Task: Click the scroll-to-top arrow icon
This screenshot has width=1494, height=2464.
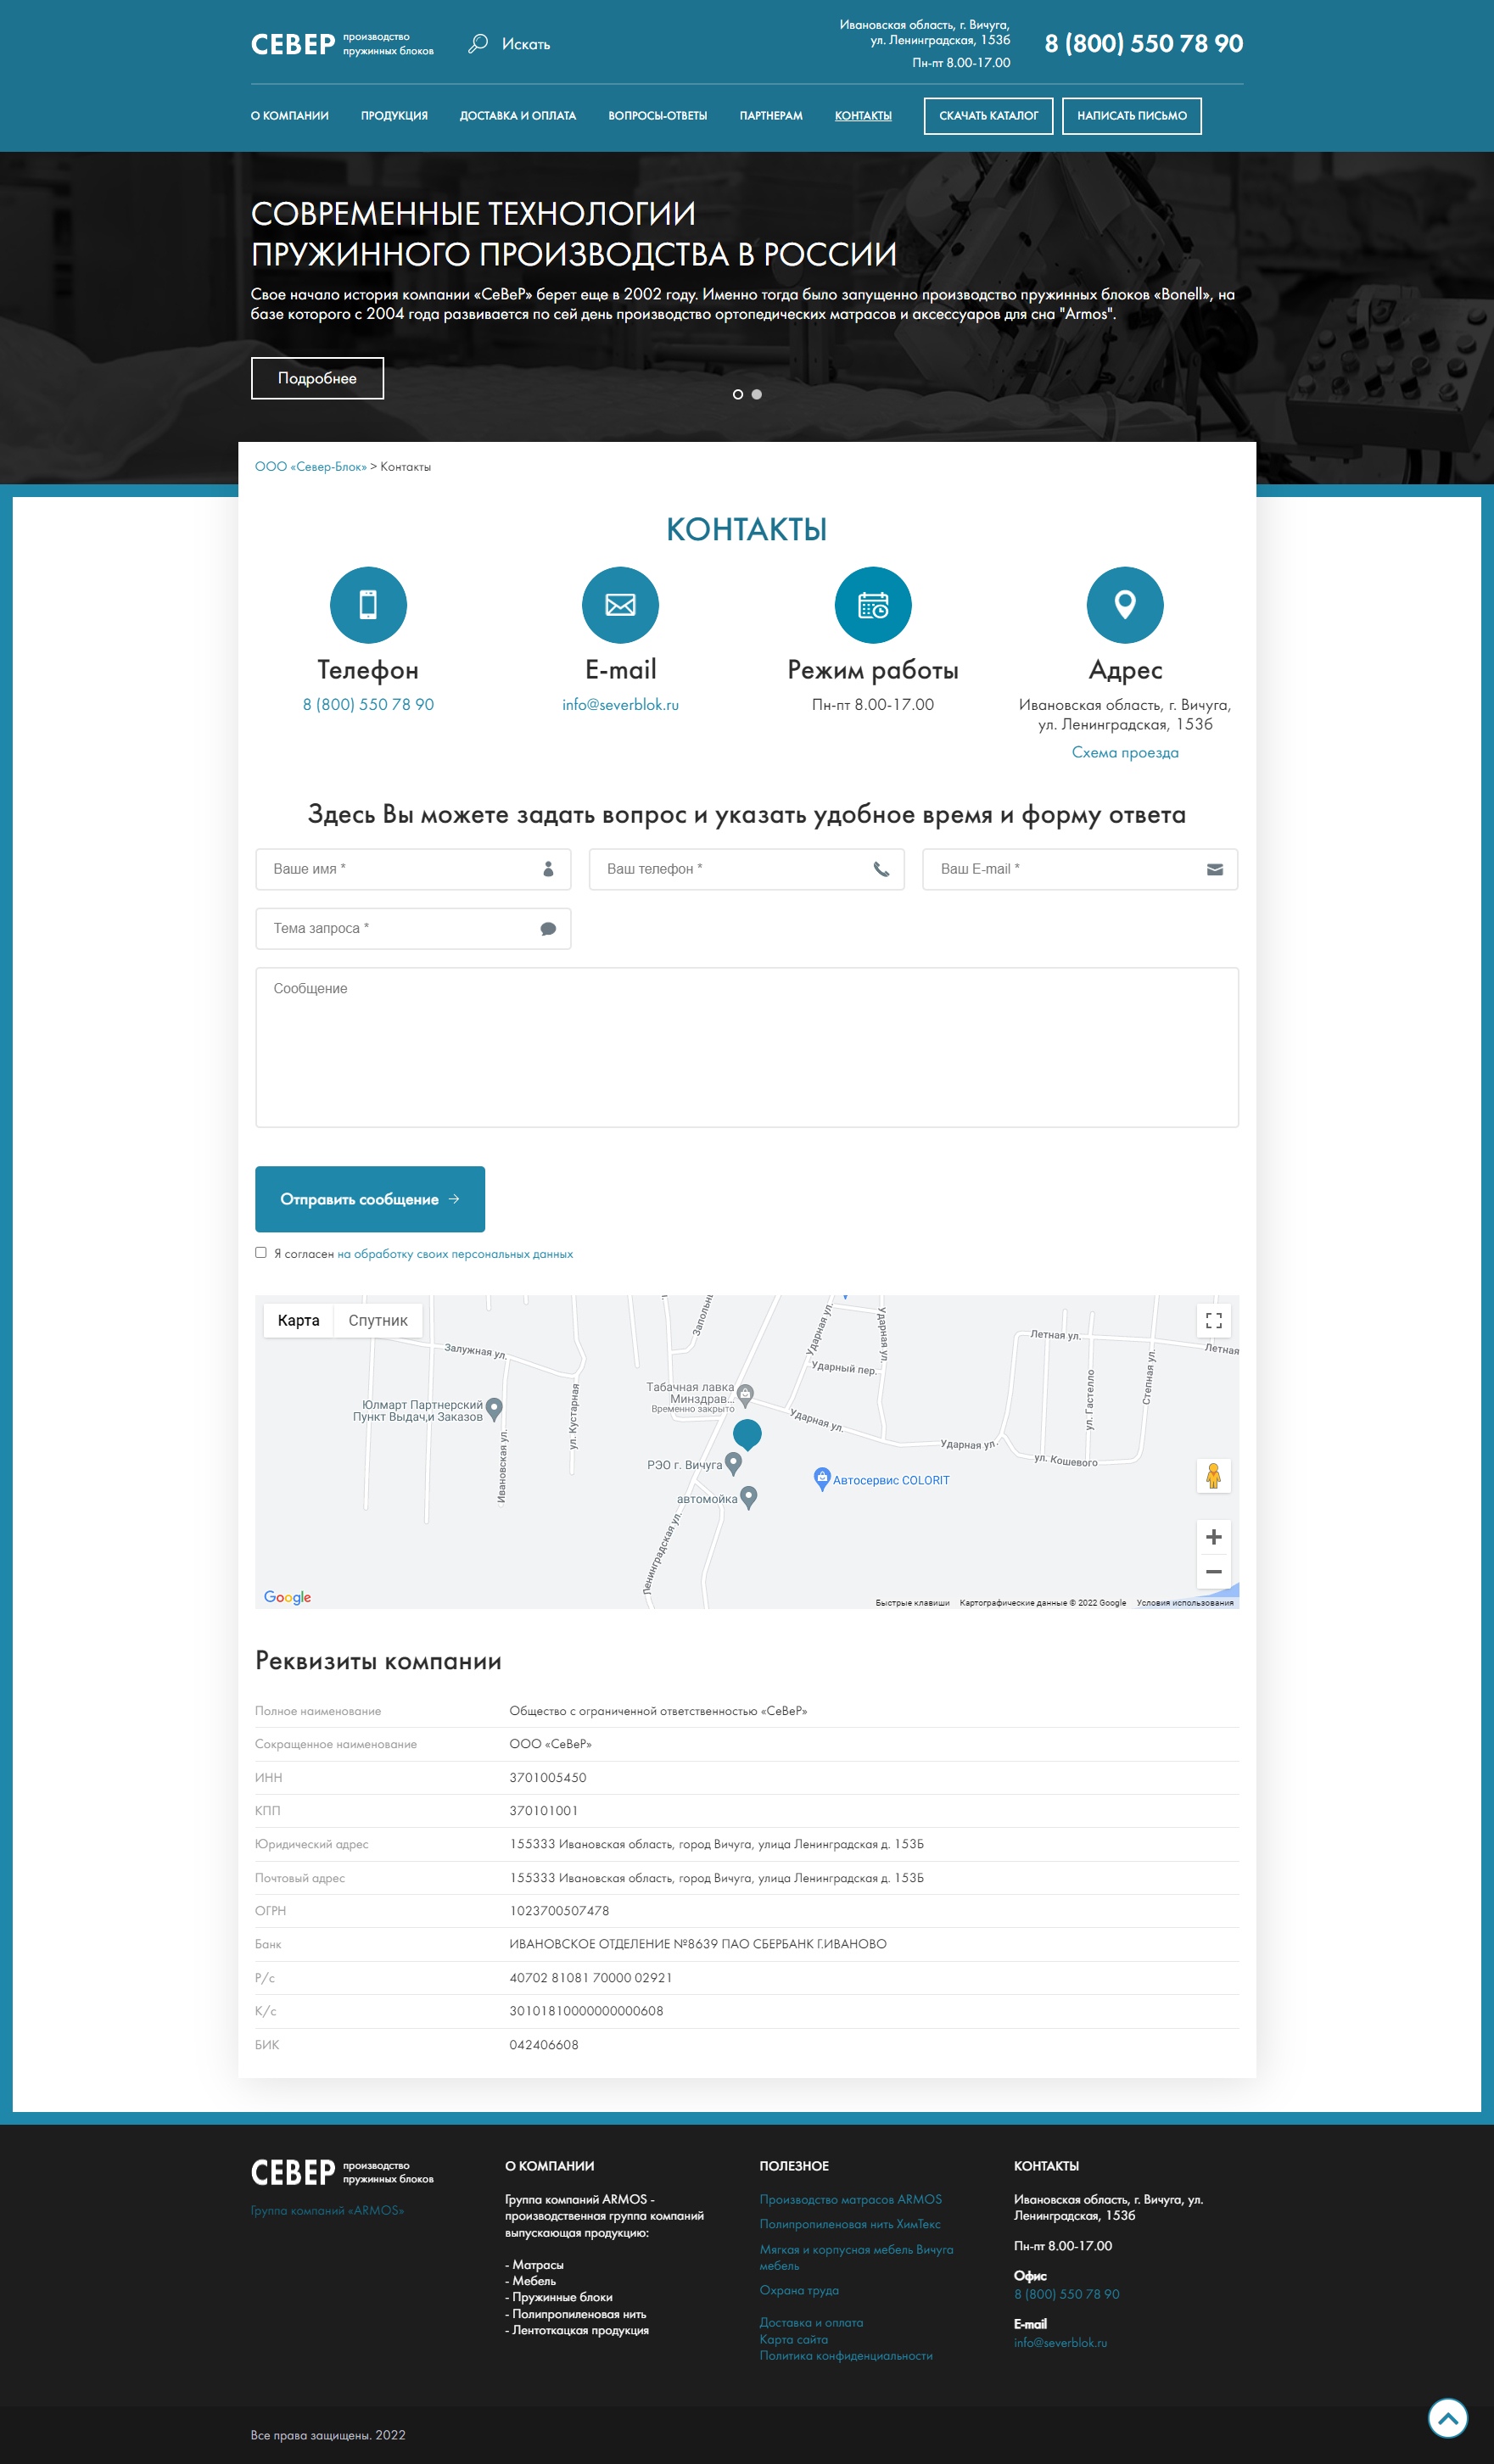Action: coord(1447,2418)
